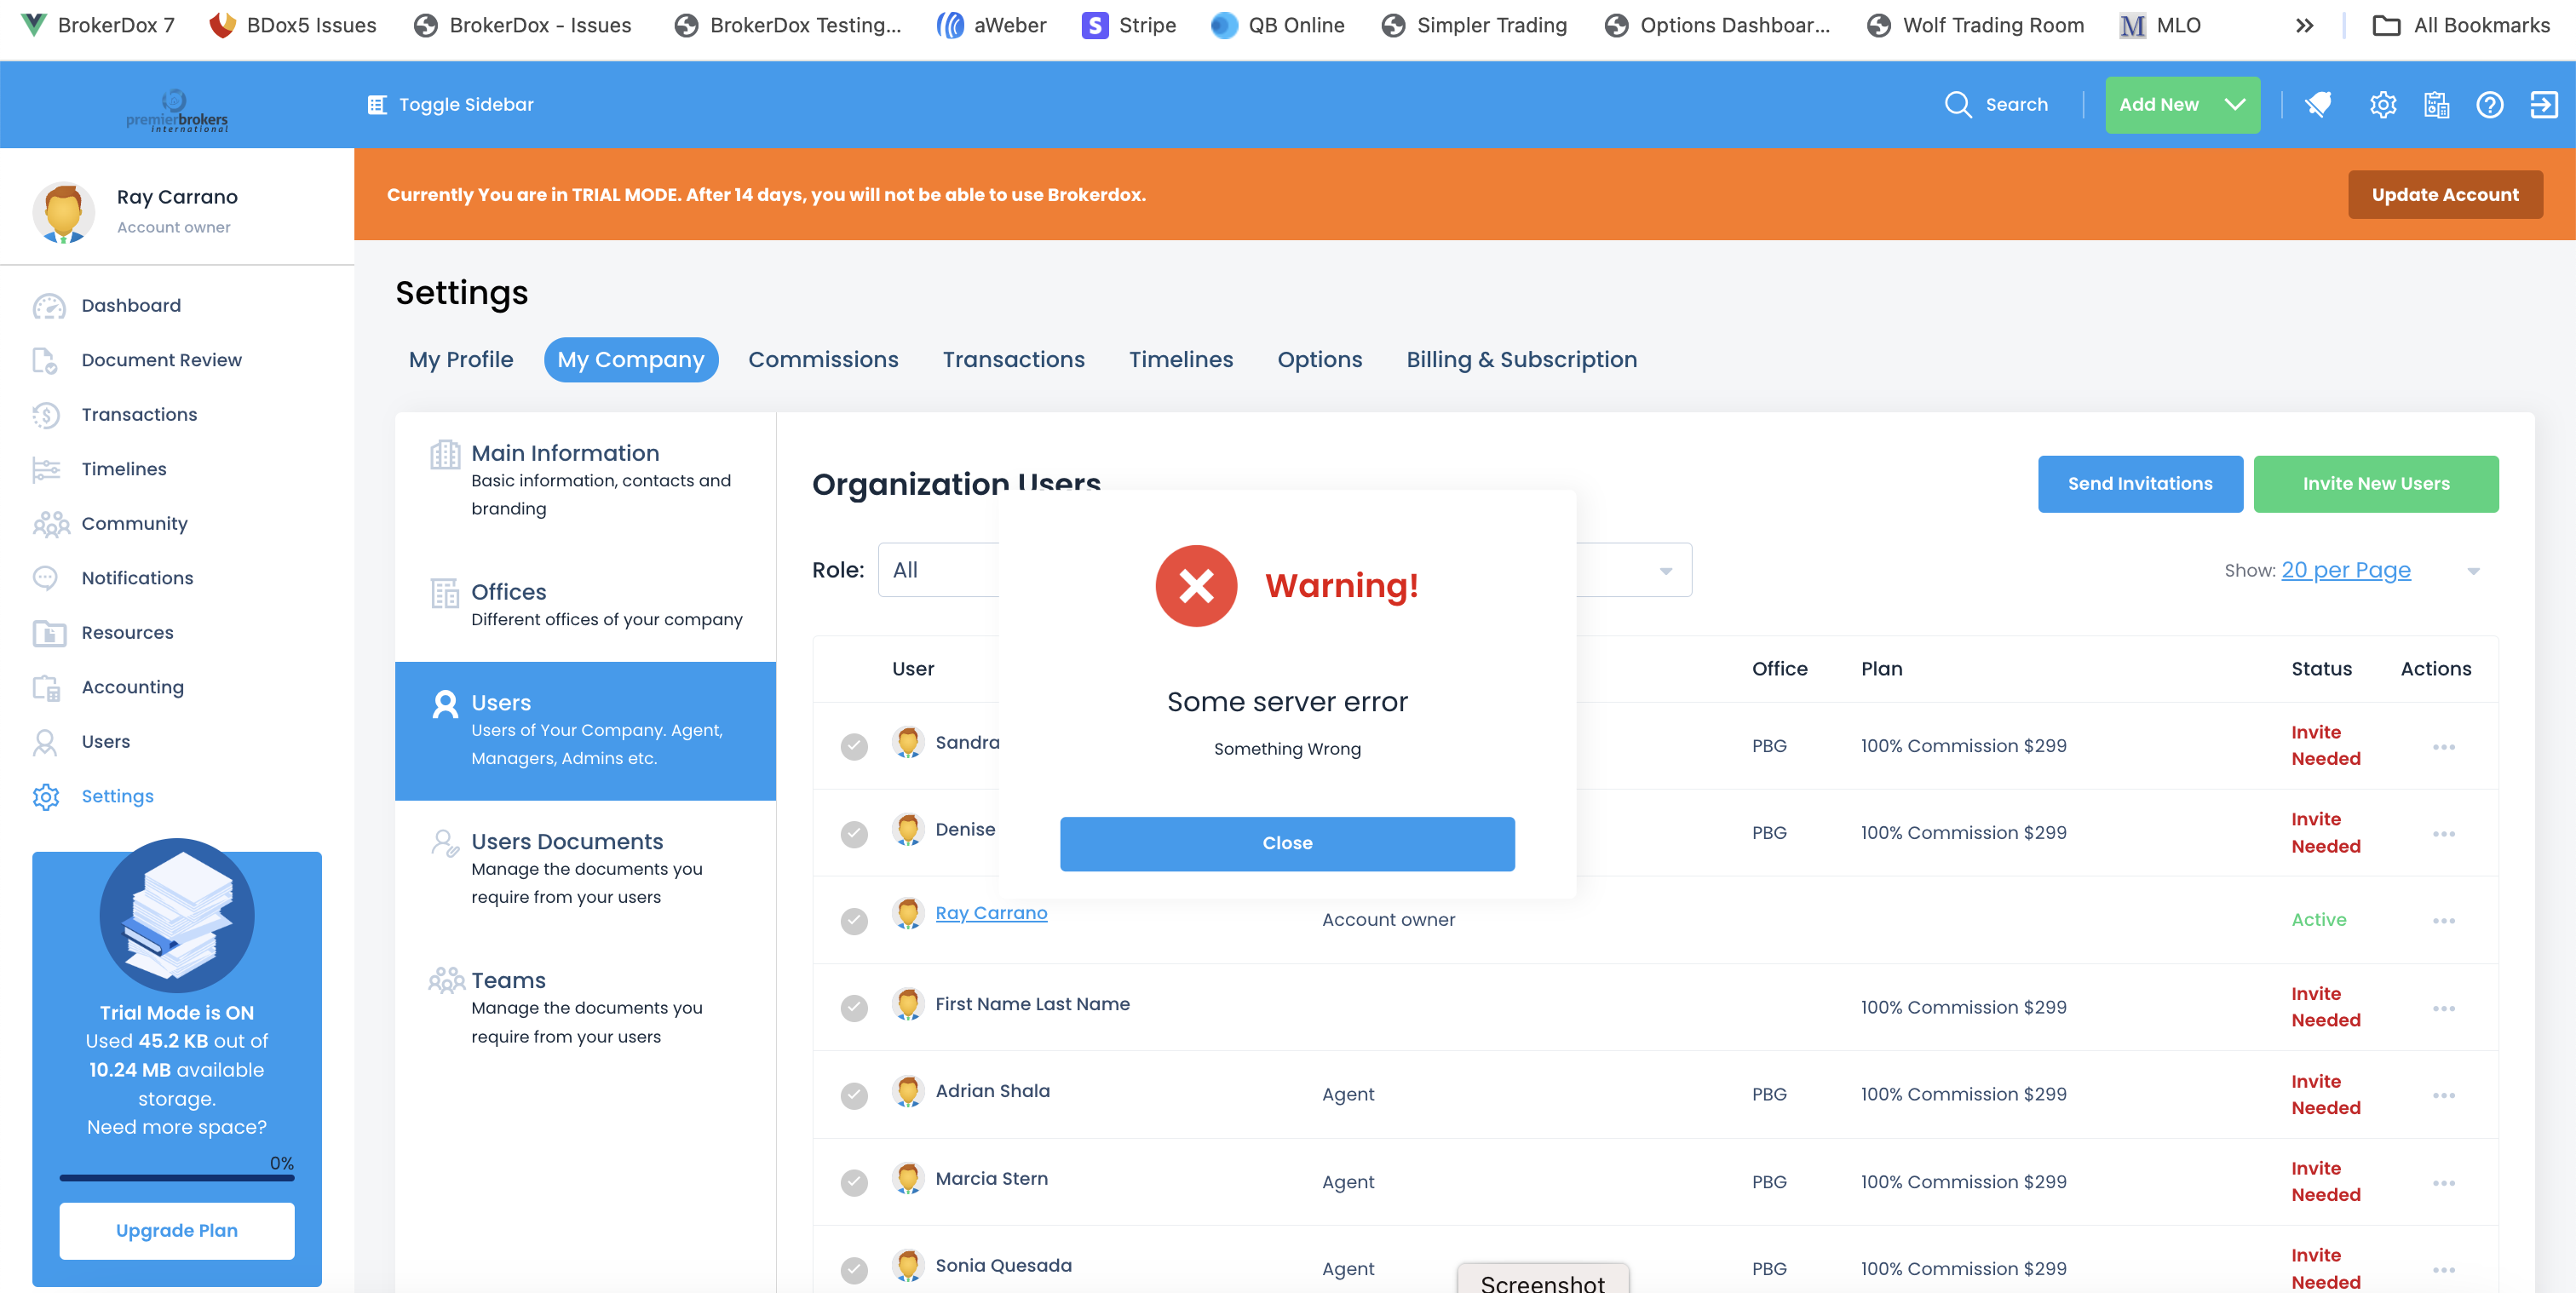Select Main Information company section
The width and height of the screenshot is (2576, 1293).
[x=585, y=481]
